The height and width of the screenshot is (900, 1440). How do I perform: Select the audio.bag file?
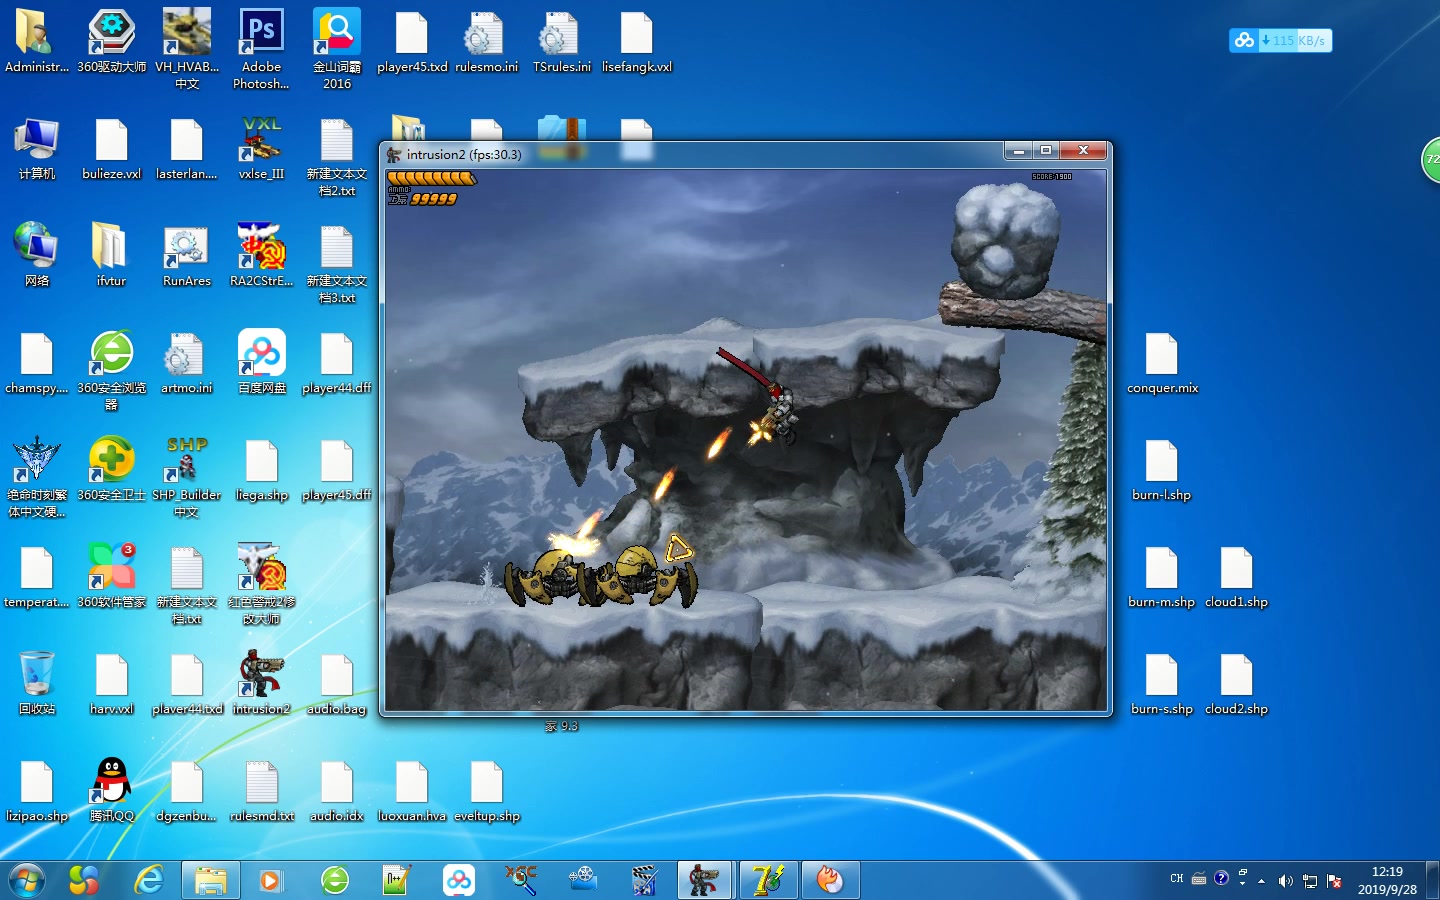tap(337, 684)
